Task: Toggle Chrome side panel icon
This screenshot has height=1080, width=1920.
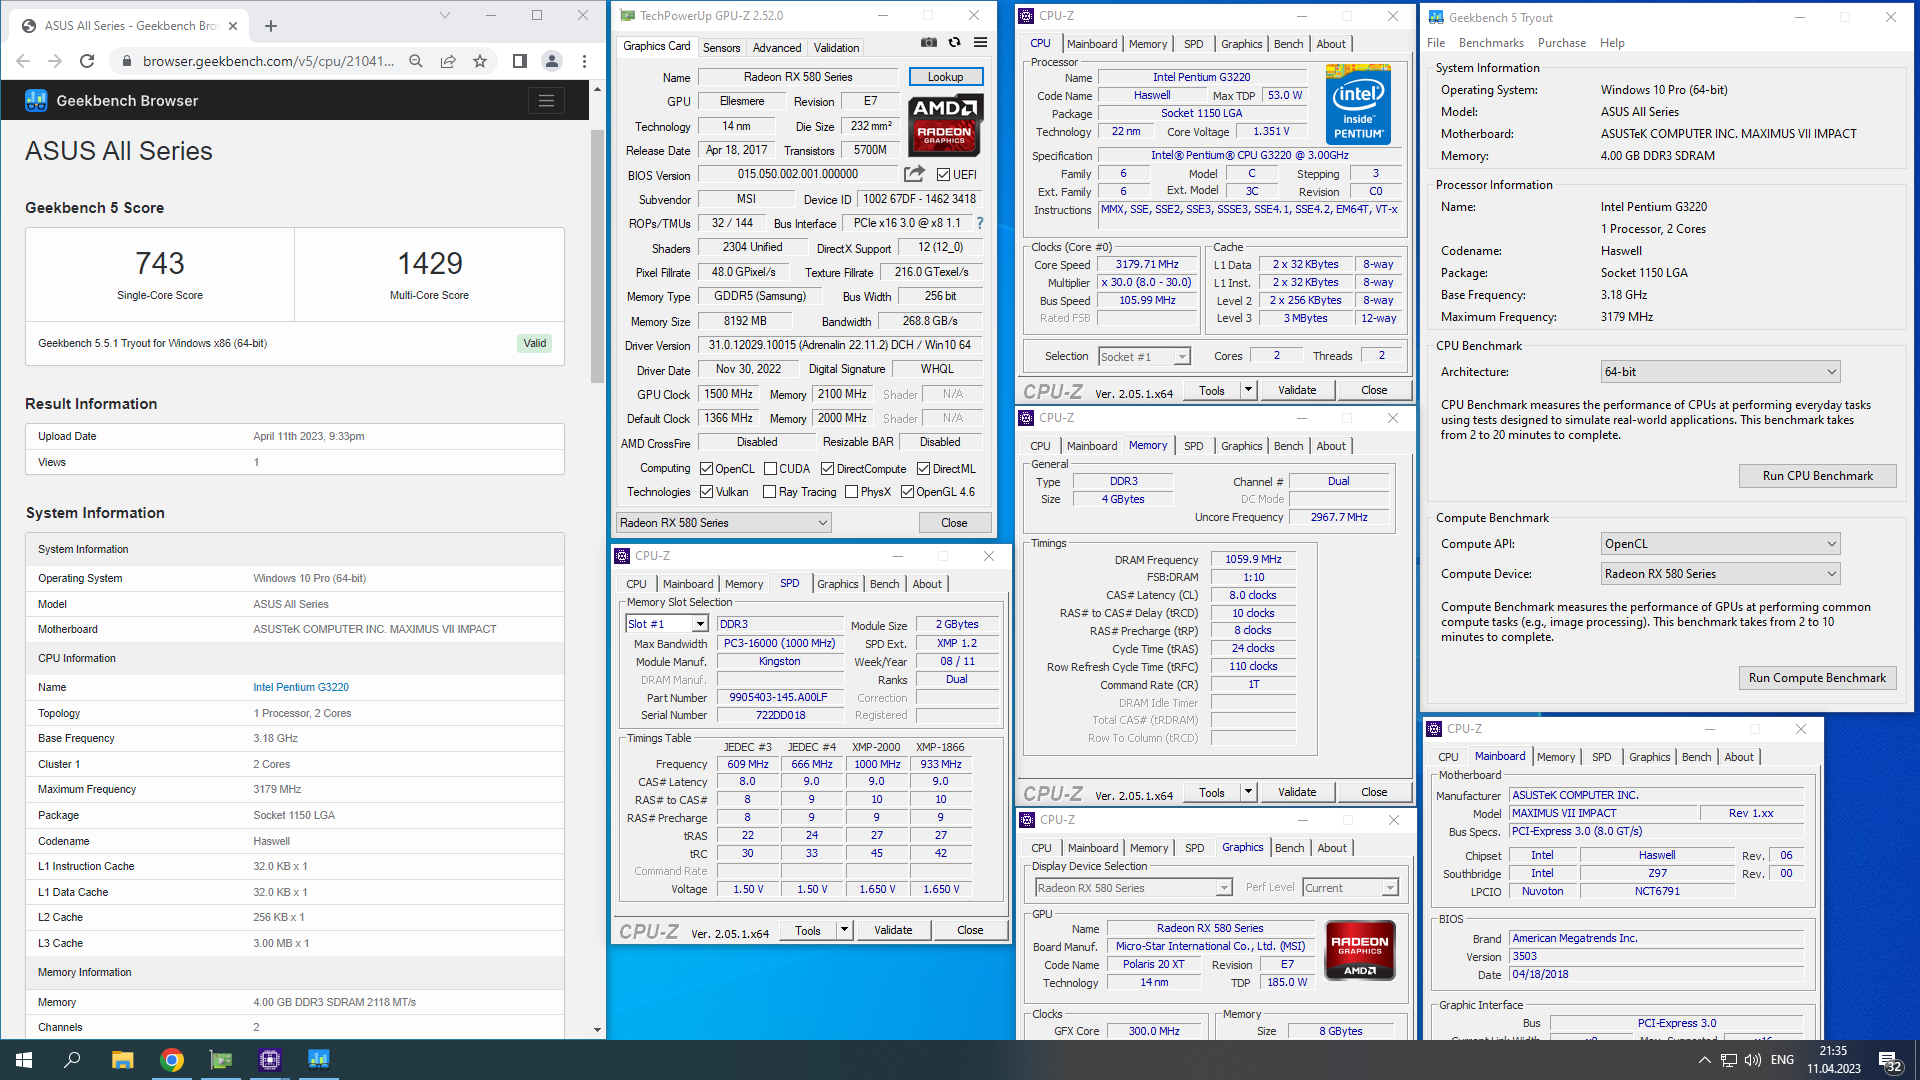Action: [519, 61]
